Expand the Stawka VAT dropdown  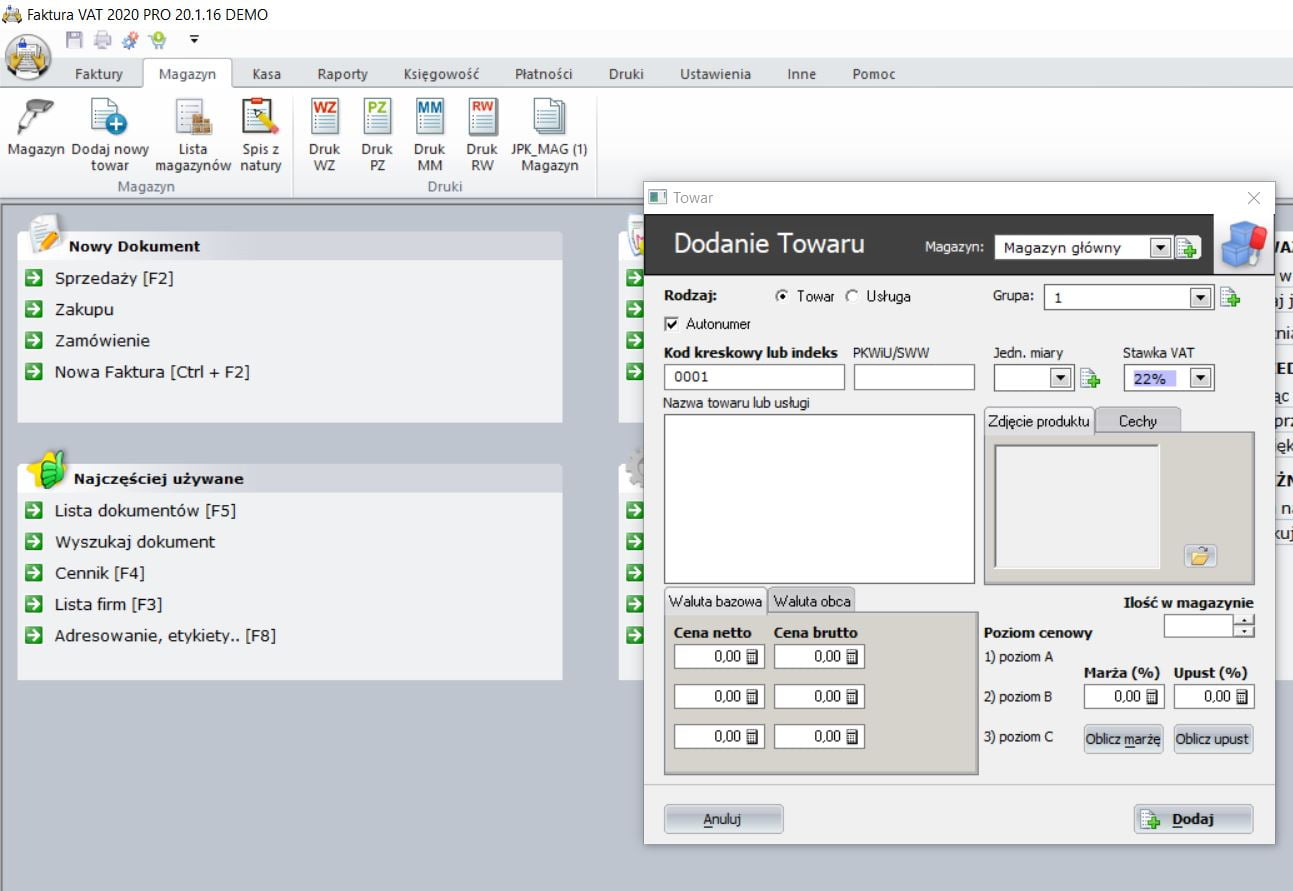point(1202,378)
